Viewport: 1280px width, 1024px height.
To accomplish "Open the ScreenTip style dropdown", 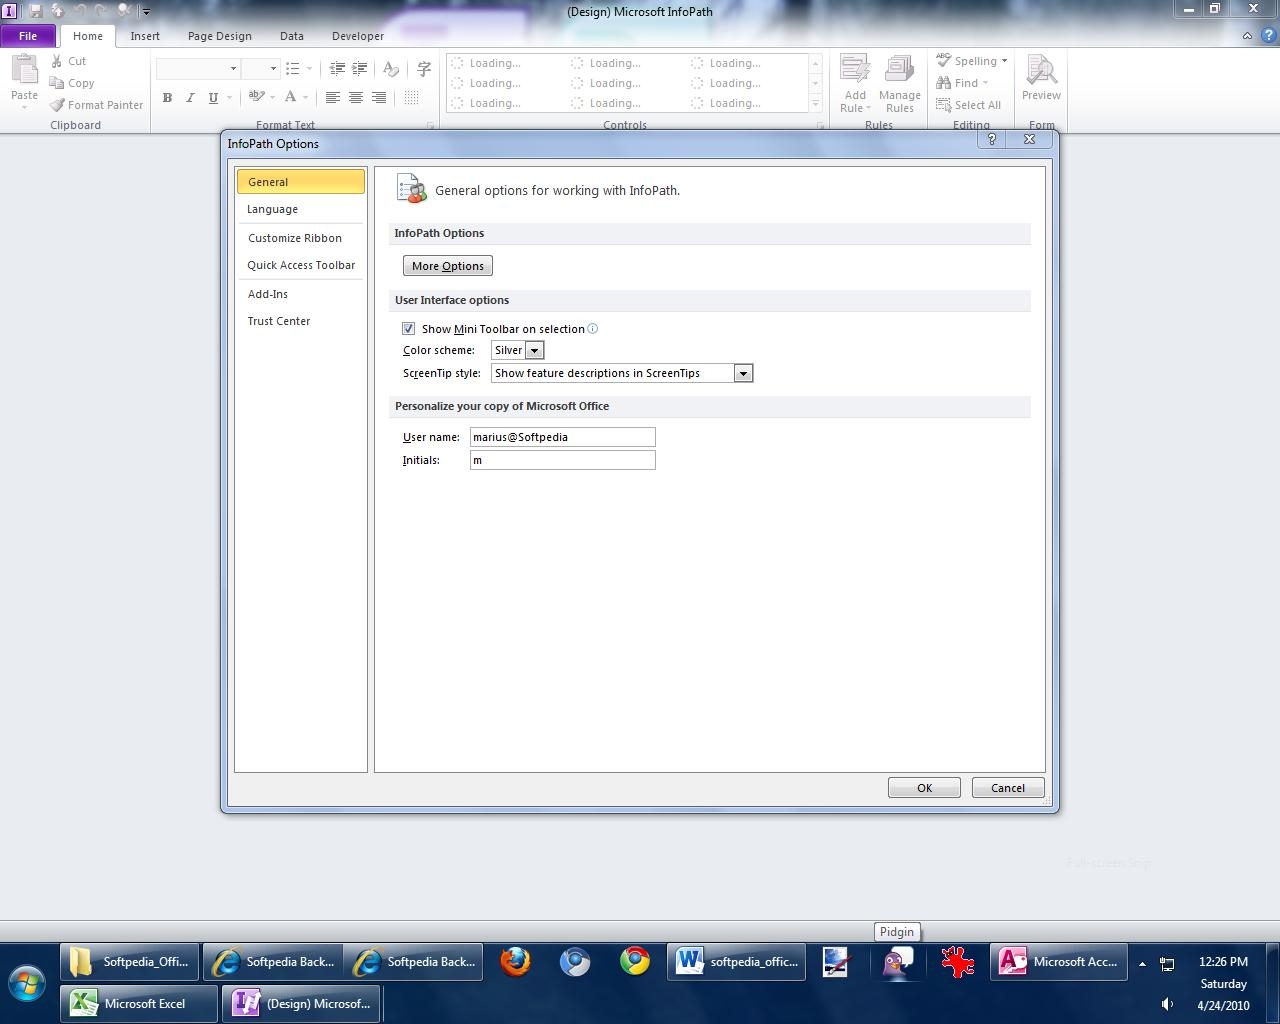I will [743, 373].
